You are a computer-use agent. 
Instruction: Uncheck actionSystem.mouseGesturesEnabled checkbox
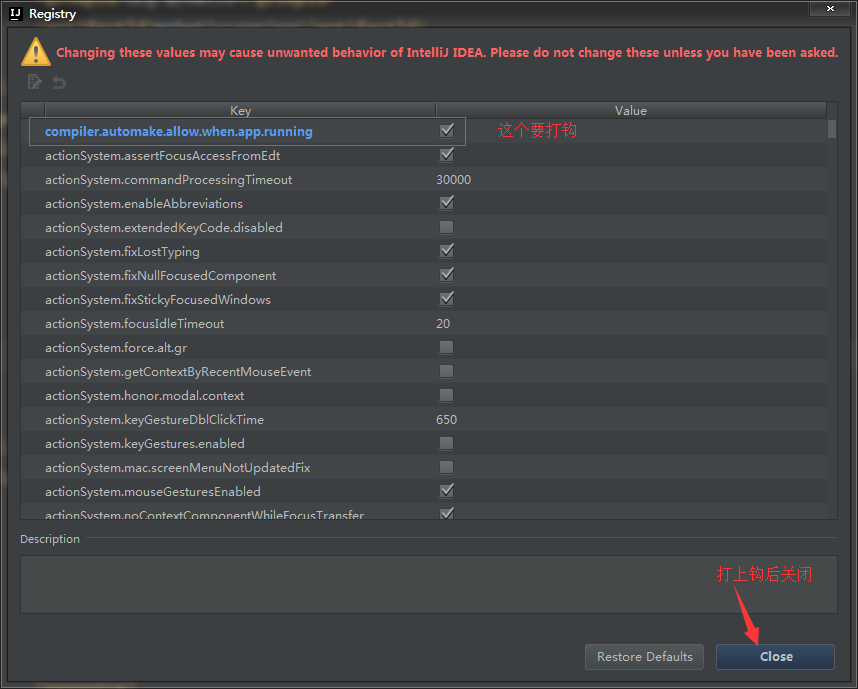pos(447,491)
